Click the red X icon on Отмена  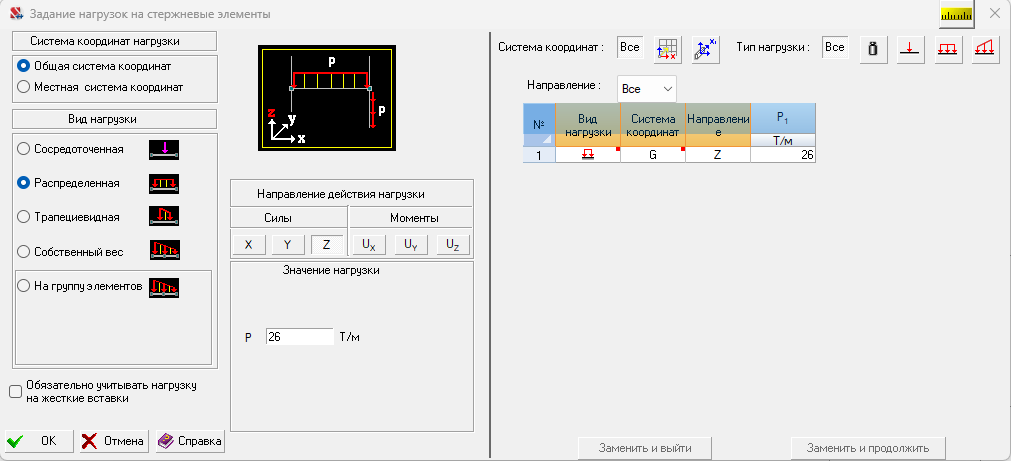tap(91, 442)
